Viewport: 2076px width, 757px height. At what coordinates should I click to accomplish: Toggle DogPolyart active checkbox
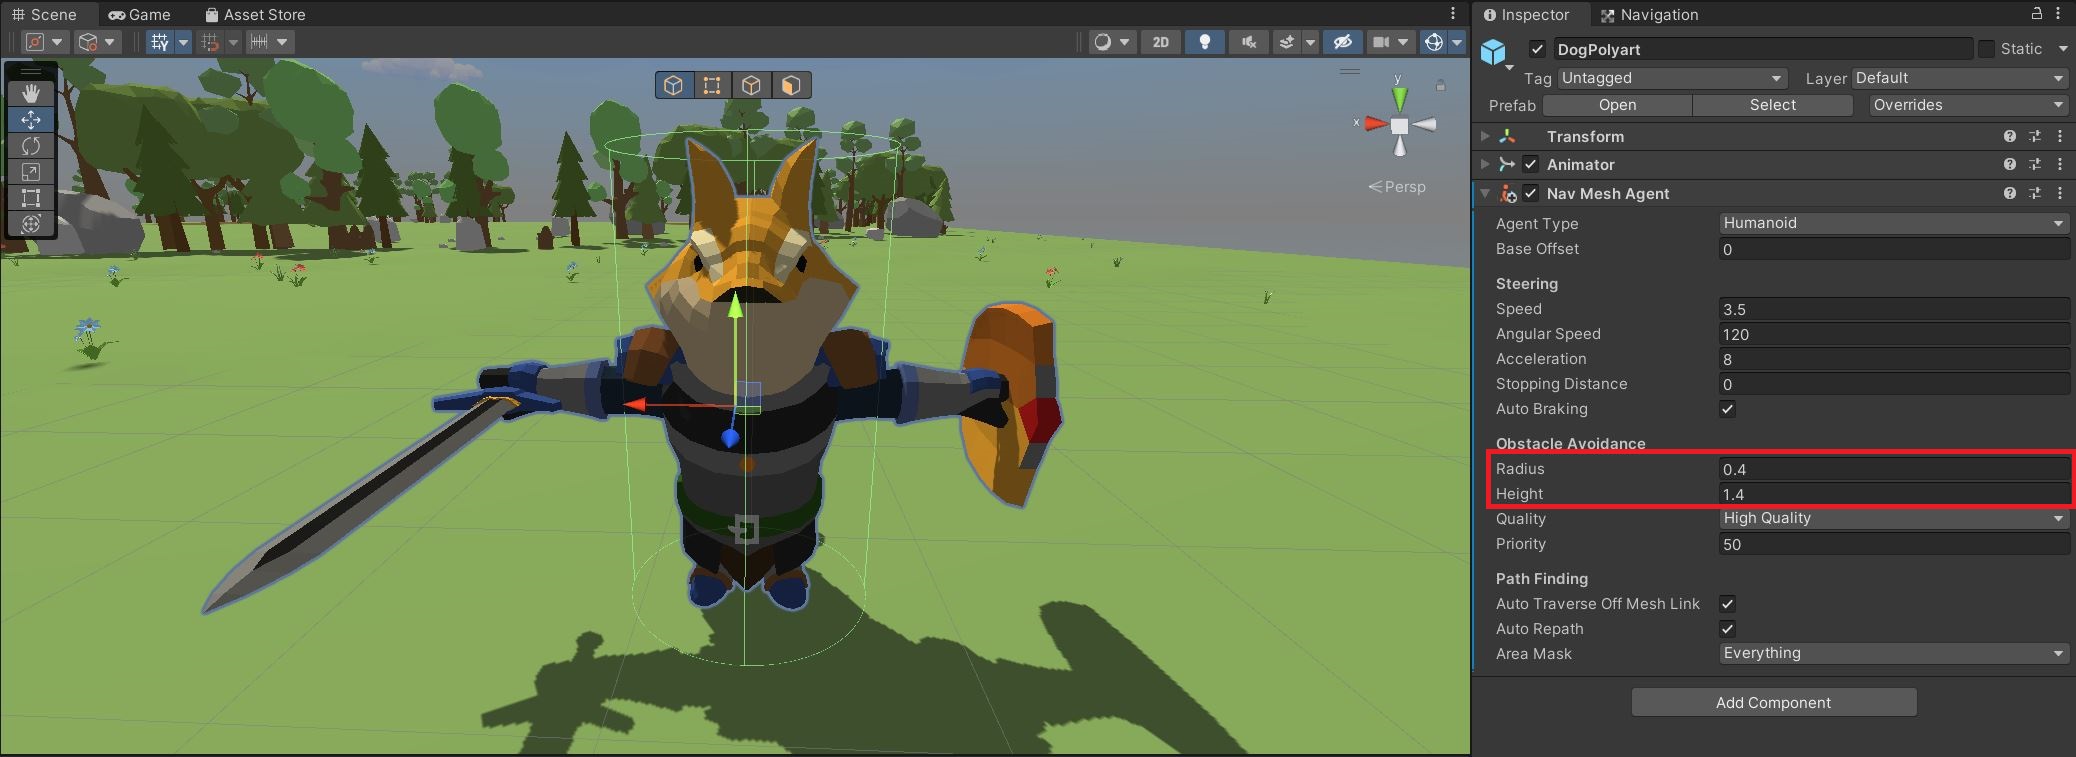click(1537, 49)
